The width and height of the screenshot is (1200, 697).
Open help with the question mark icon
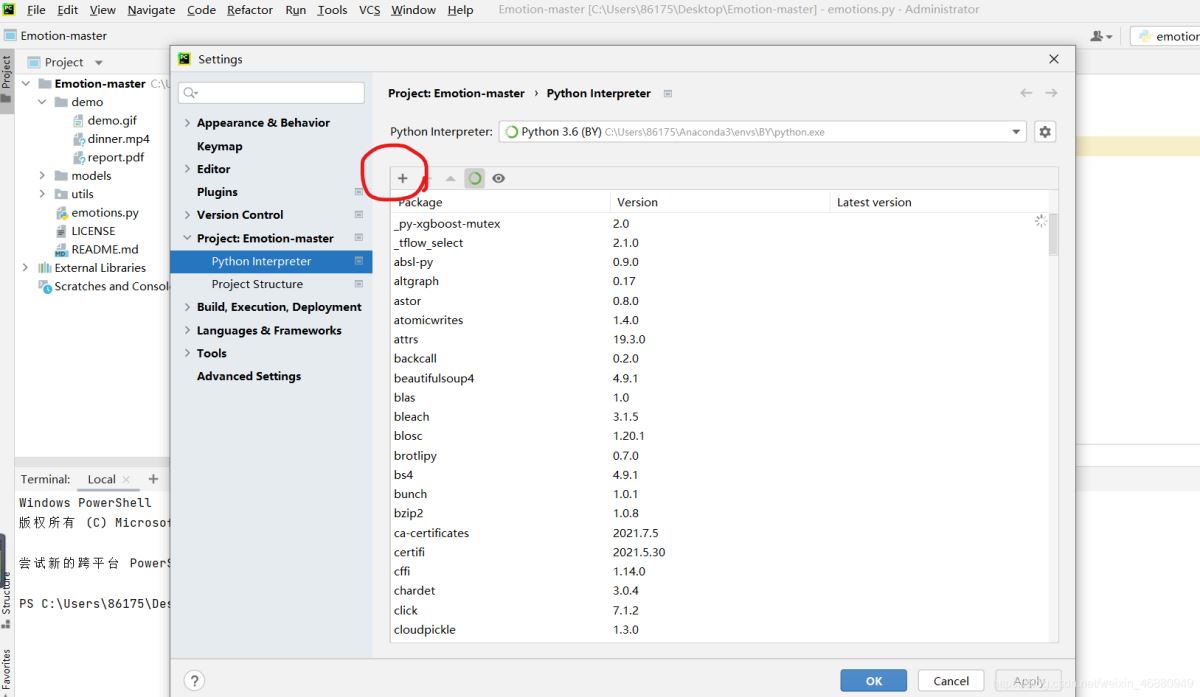pos(195,681)
